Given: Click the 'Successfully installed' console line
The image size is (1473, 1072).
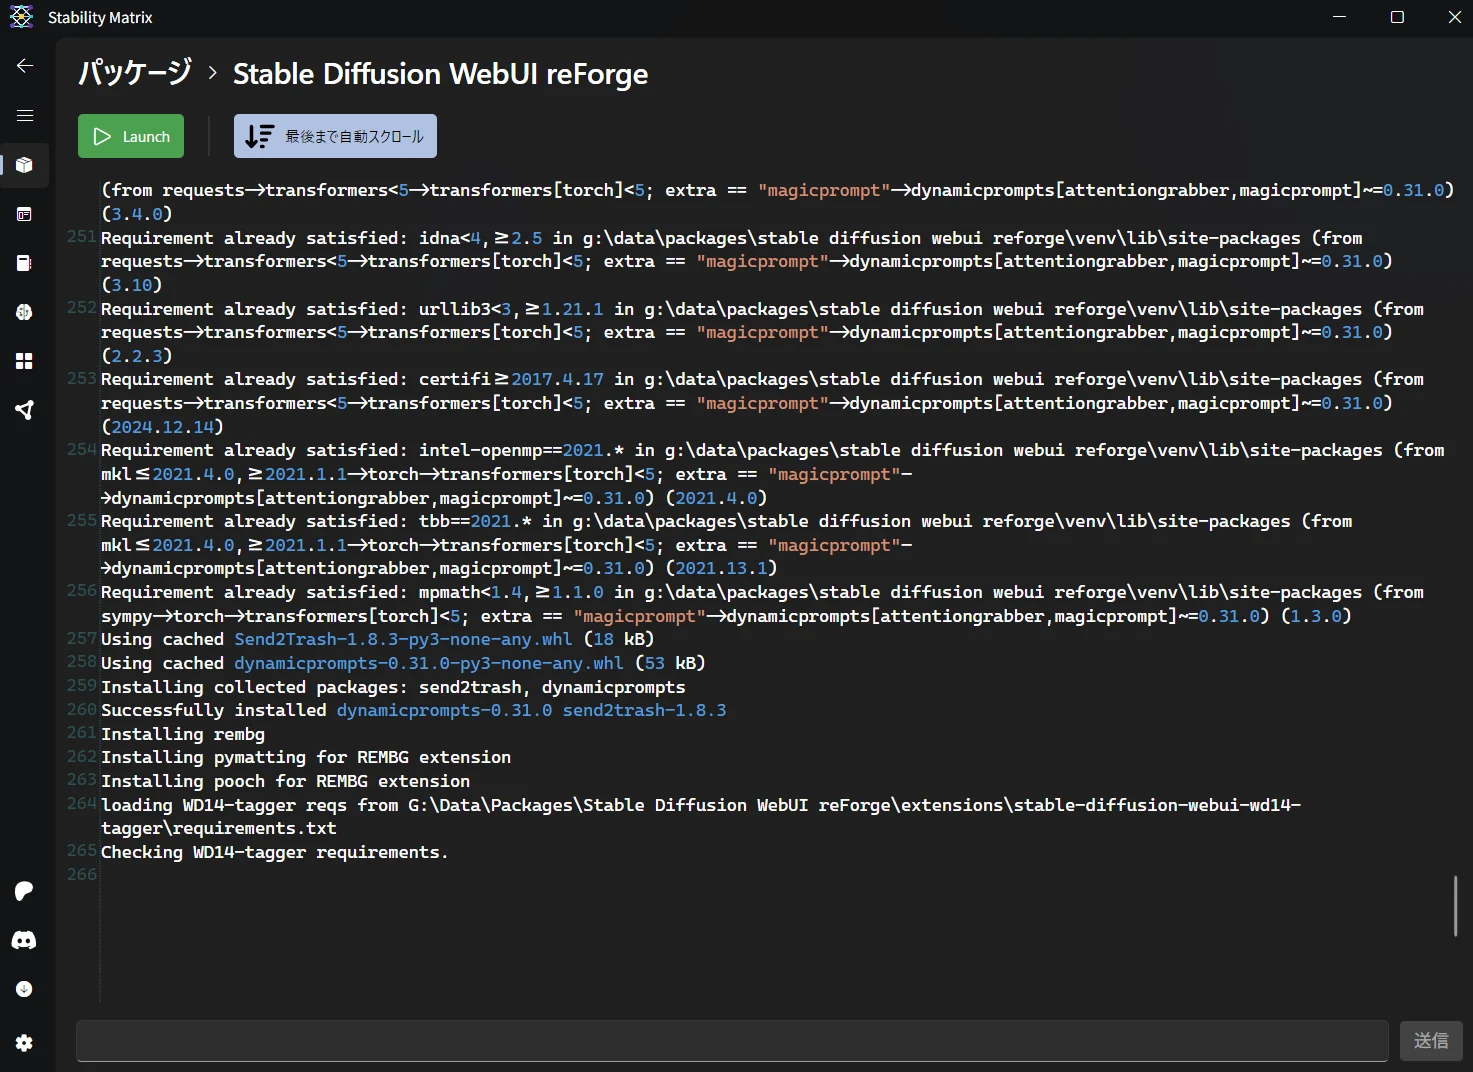Looking at the screenshot, I should [x=414, y=710].
